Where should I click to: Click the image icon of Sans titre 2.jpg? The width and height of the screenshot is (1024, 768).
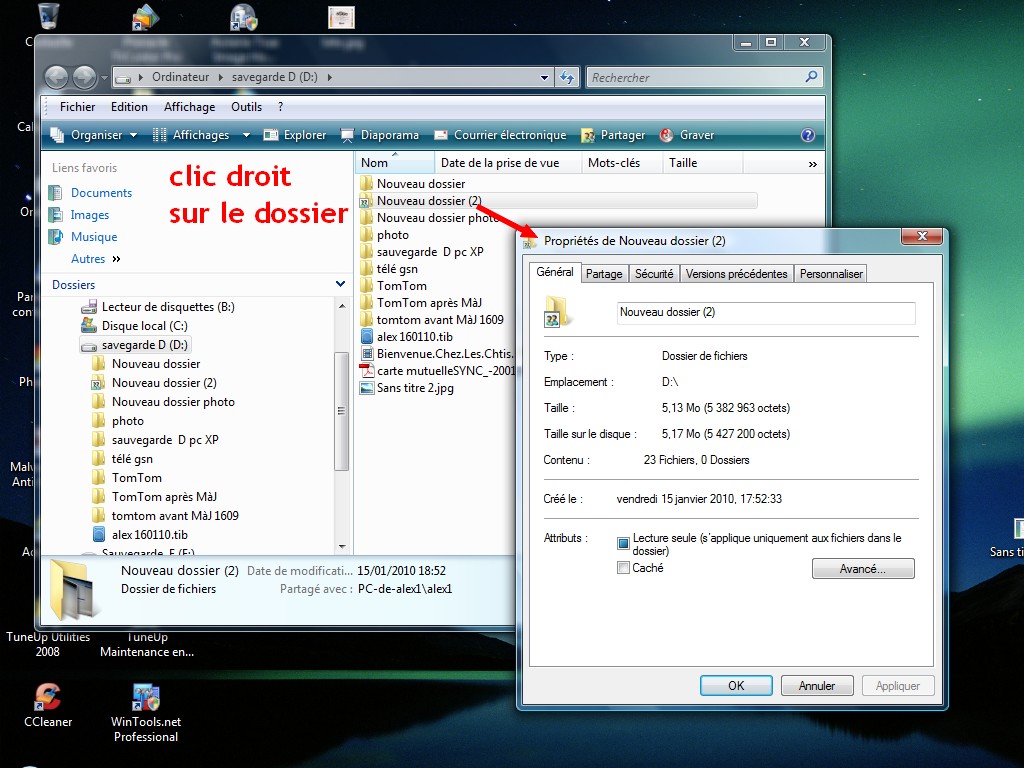pyautogui.click(x=366, y=387)
